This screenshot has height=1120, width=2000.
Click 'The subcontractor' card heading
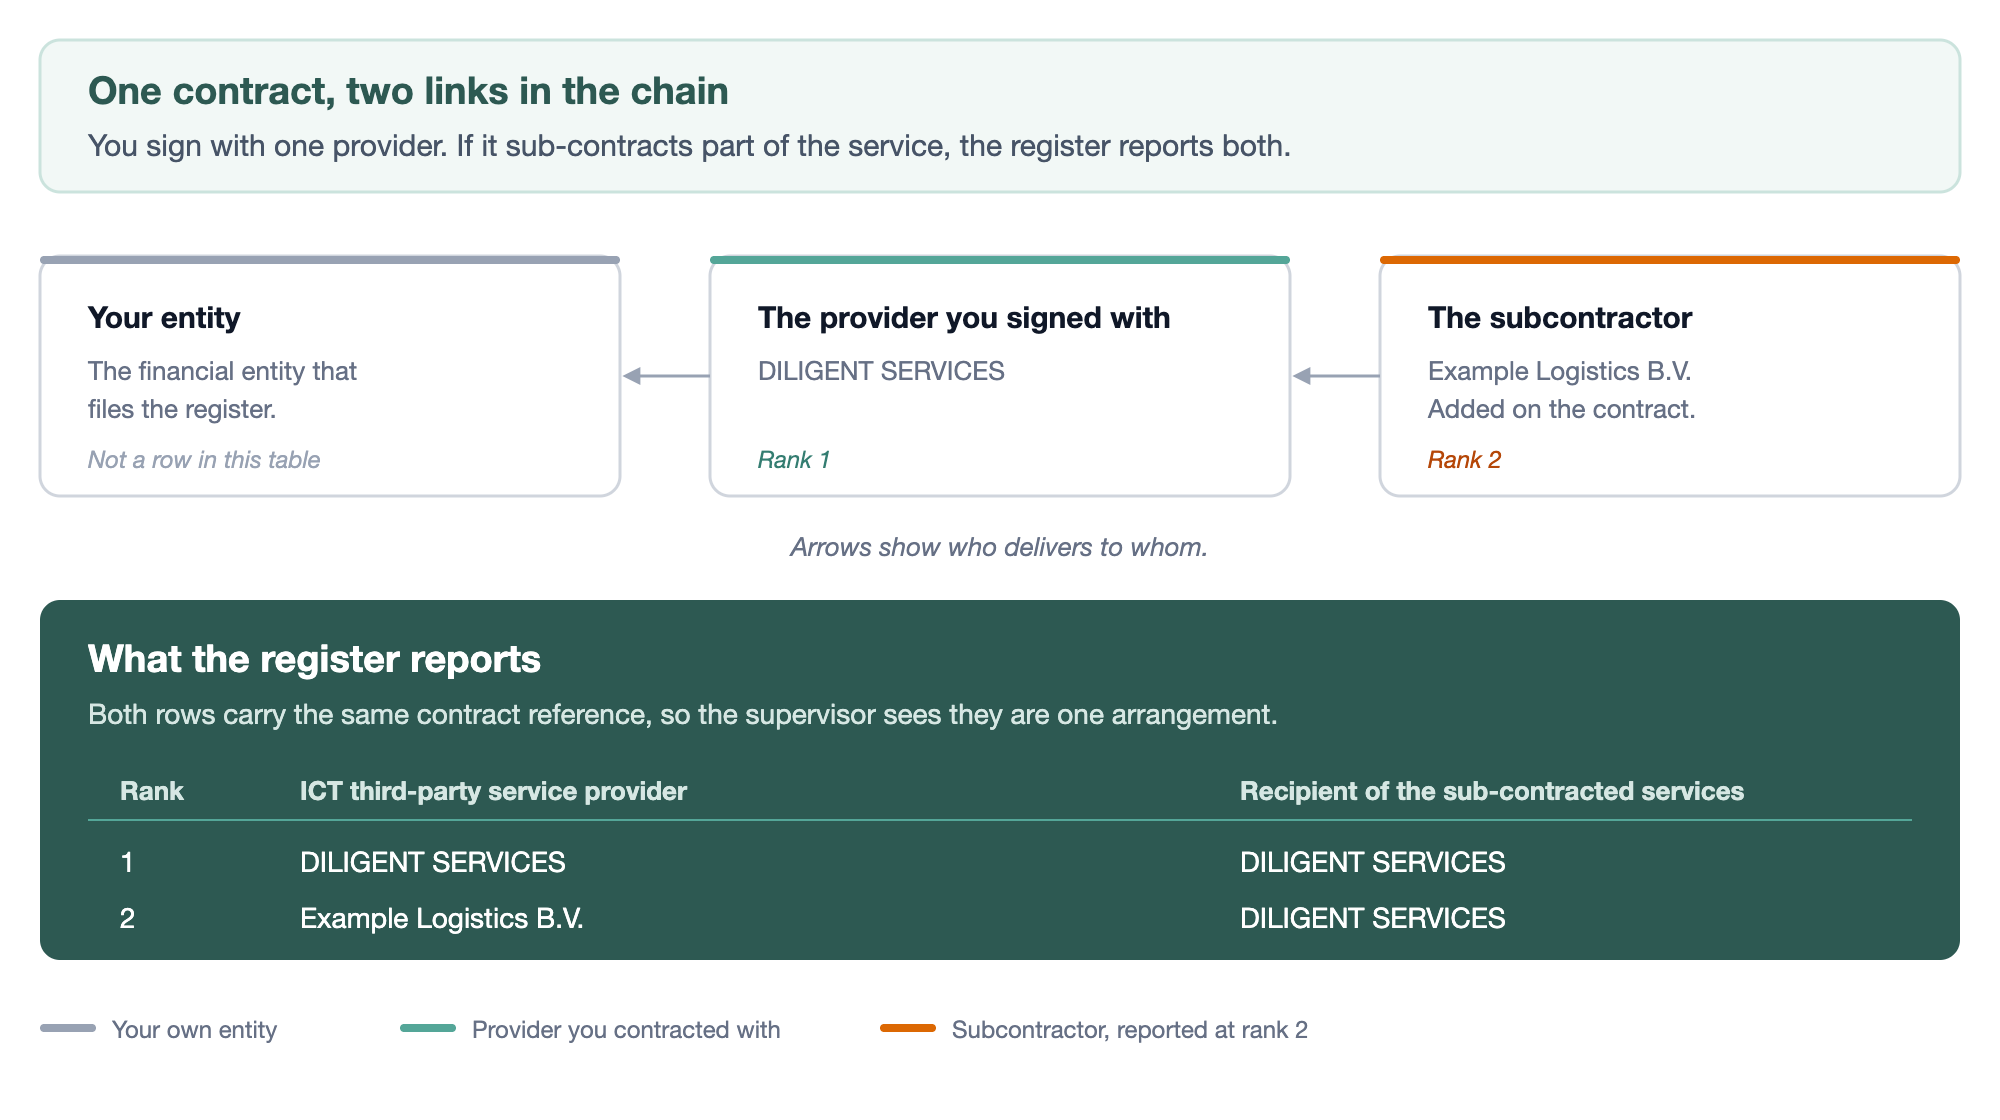(1560, 318)
